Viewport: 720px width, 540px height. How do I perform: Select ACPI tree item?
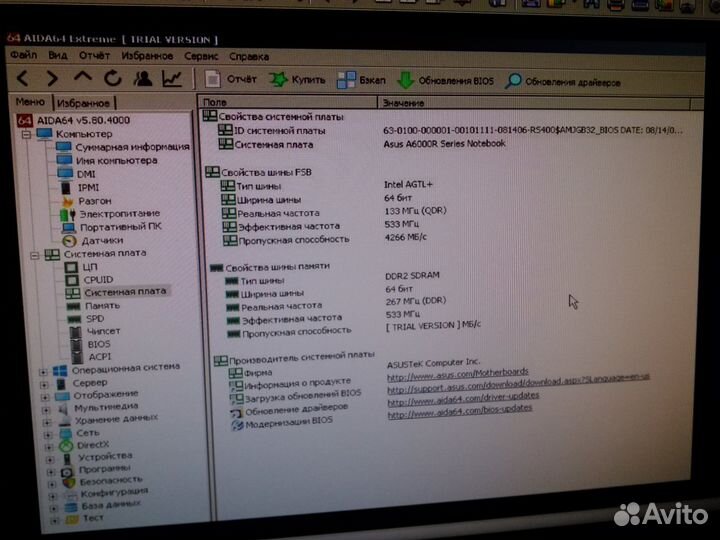pyautogui.click(x=100, y=357)
